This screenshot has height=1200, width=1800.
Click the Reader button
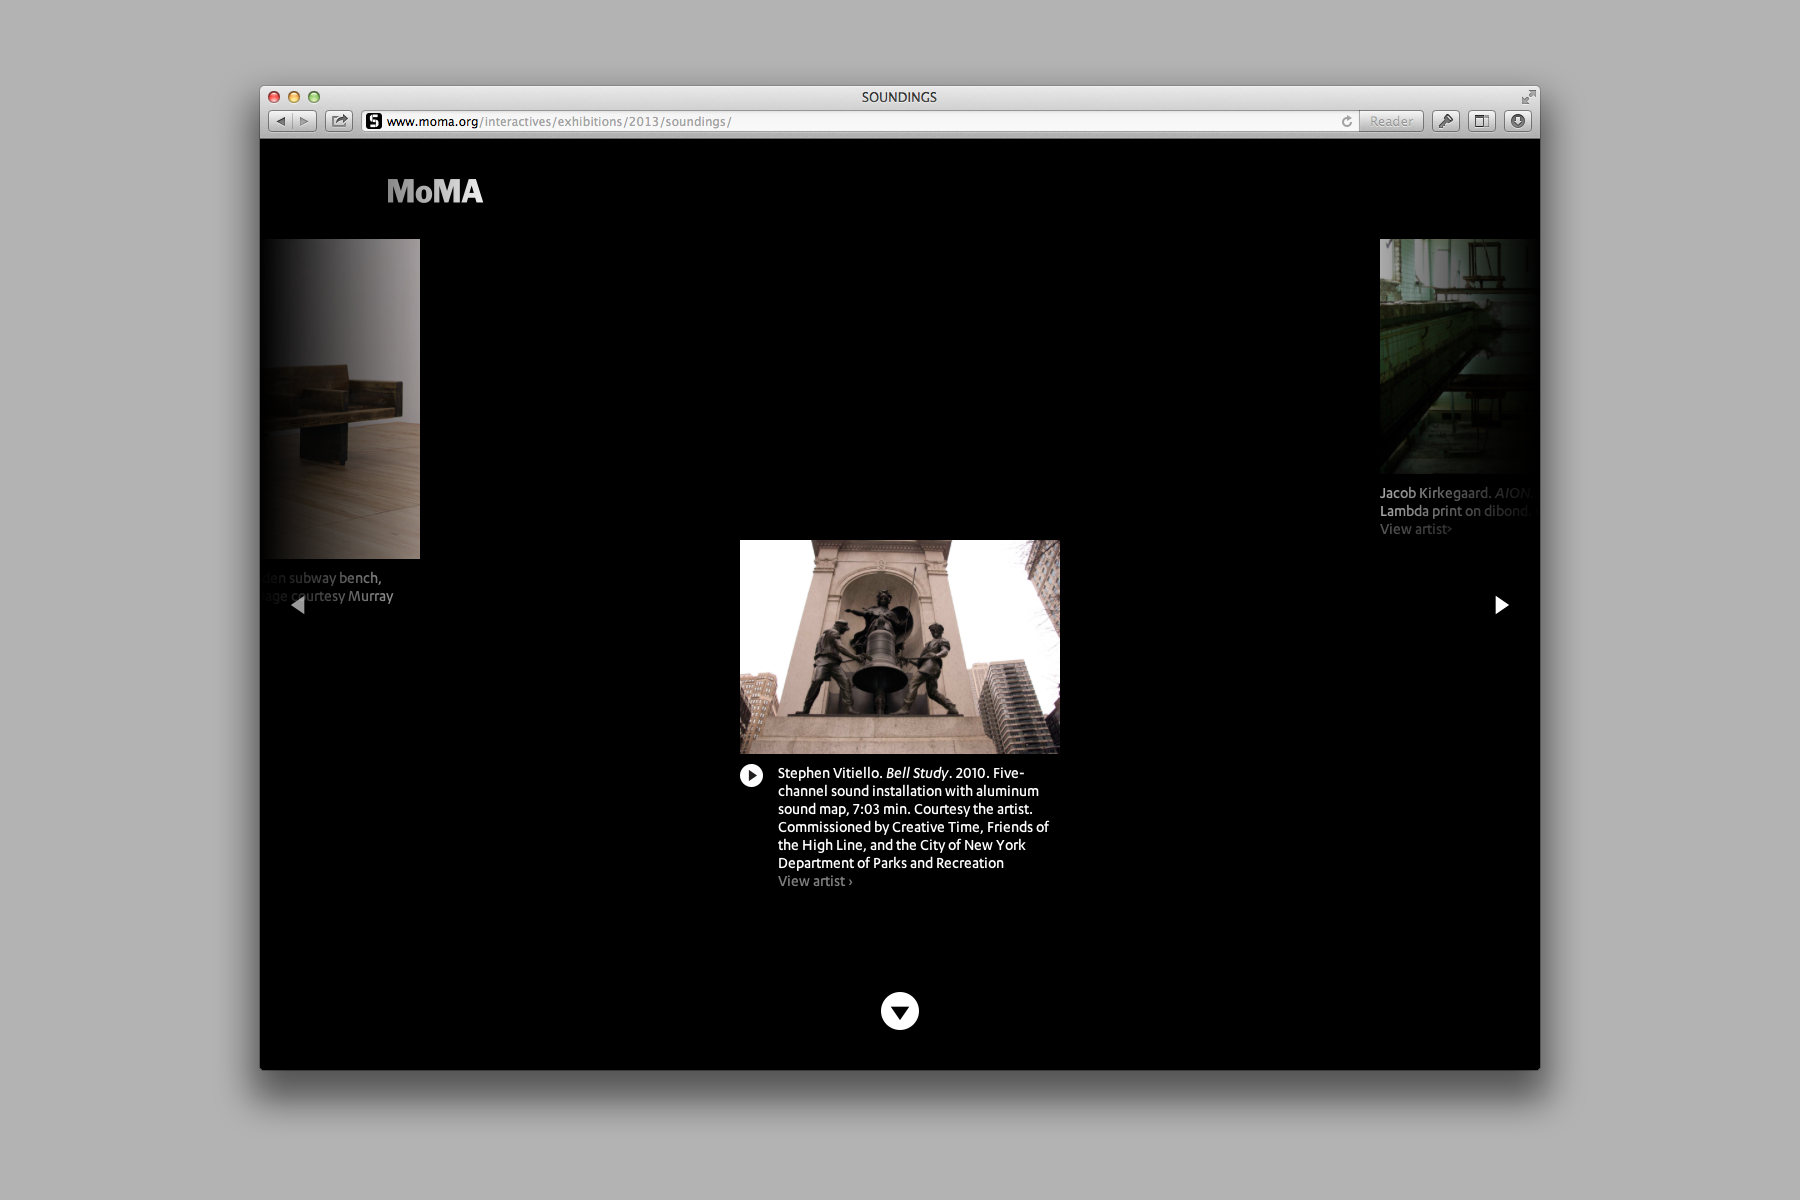pyautogui.click(x=1391, y=121)
